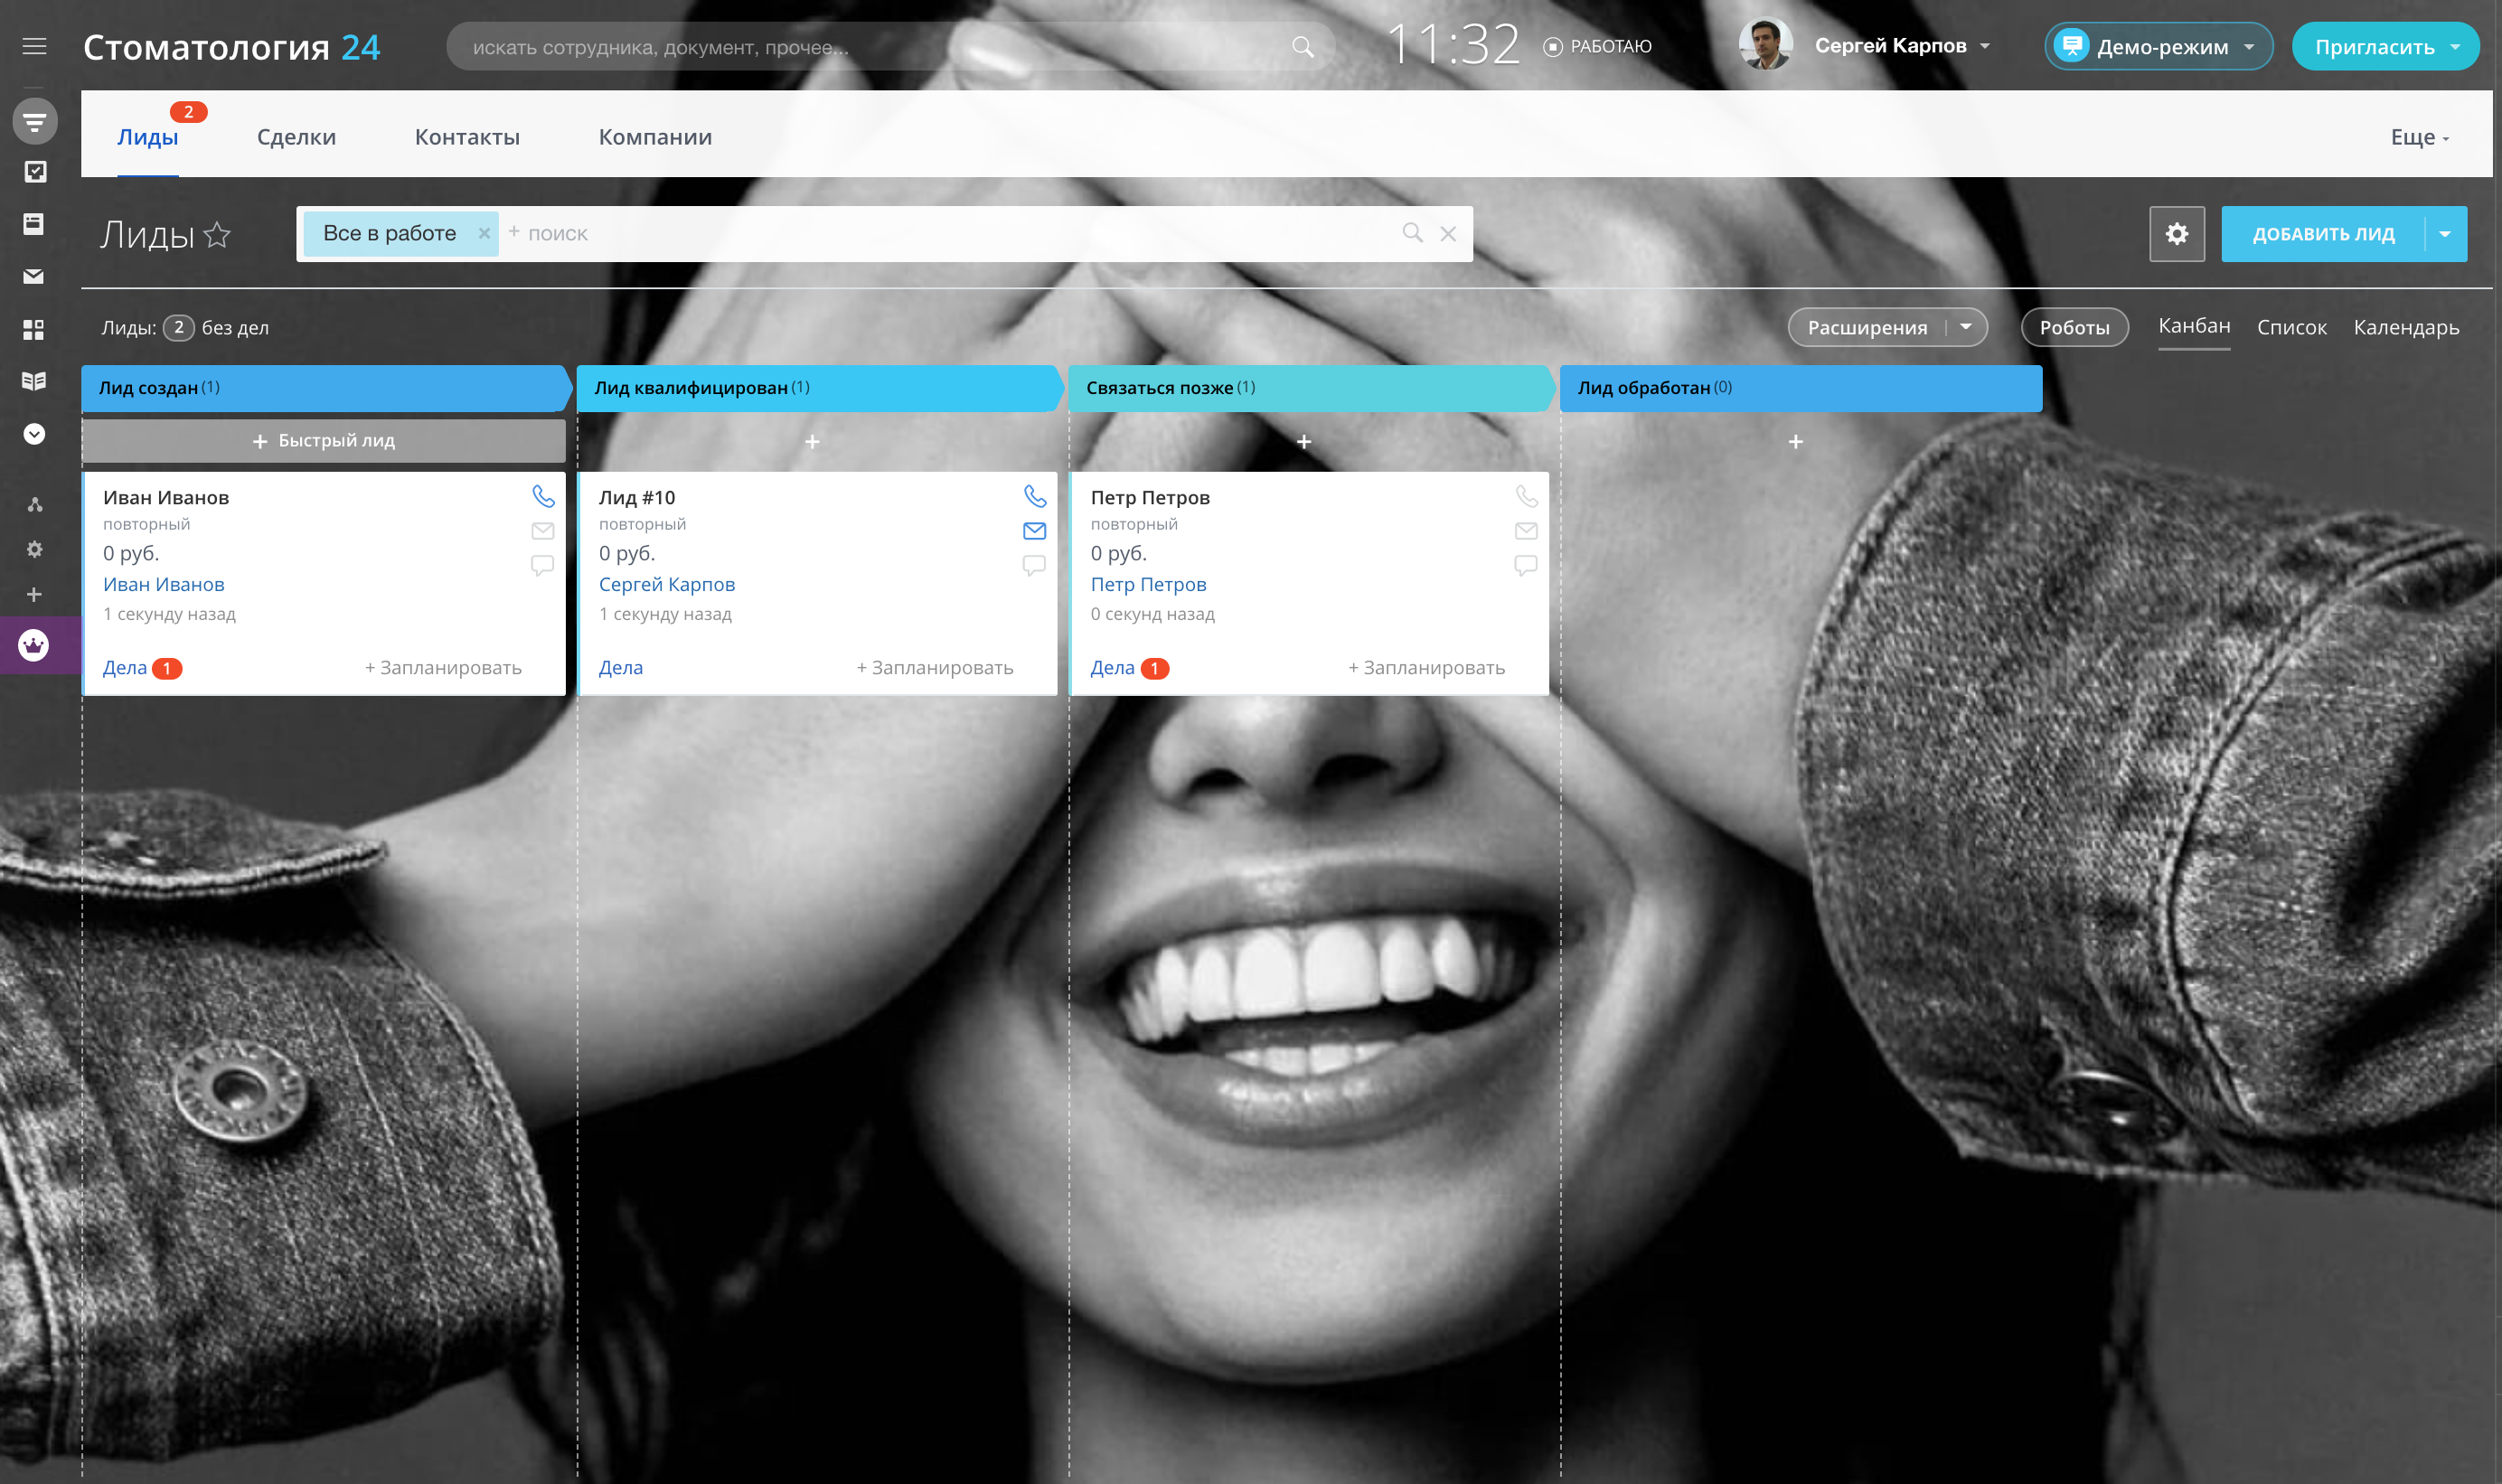Image resolution: width=2502 pixels, height=1484 pixels.
Task: Click the hamburger menu icon
Action: (x=34, y=46)
